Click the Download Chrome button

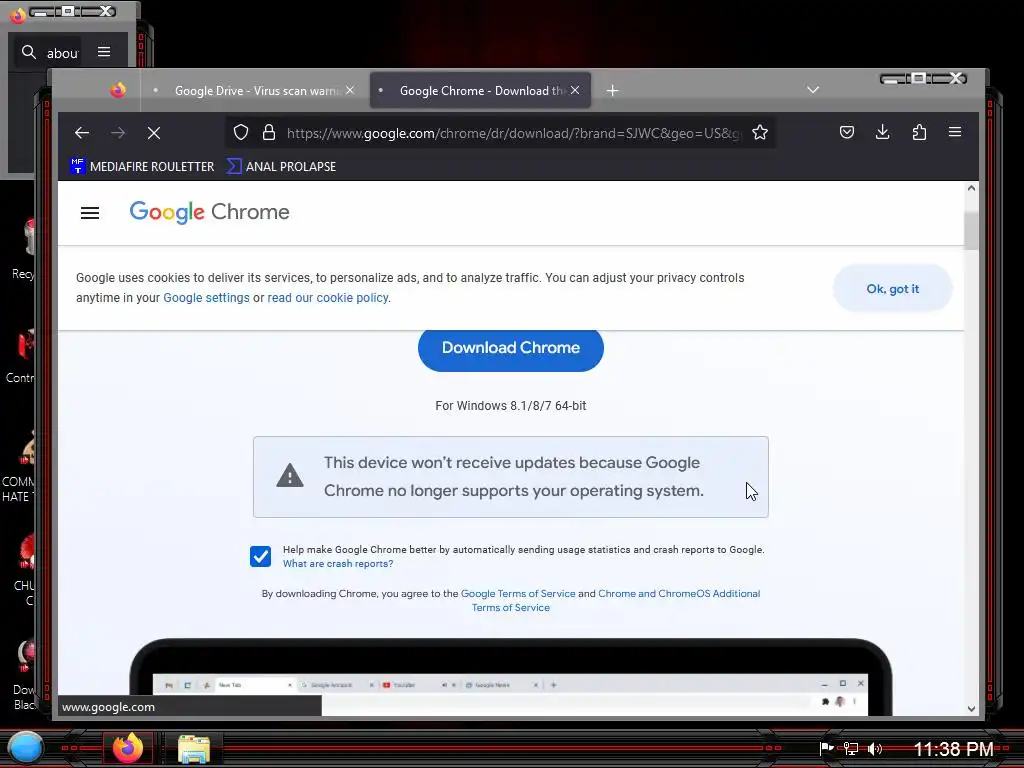511,348
